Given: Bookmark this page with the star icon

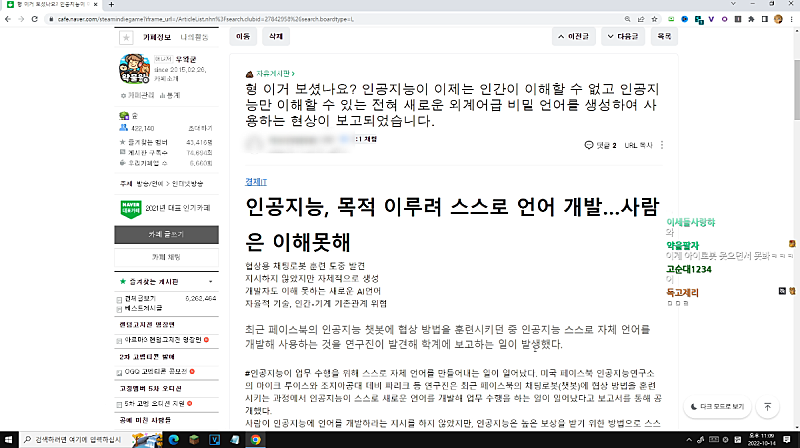Looking at the screenshot, I should pos(655,19).
